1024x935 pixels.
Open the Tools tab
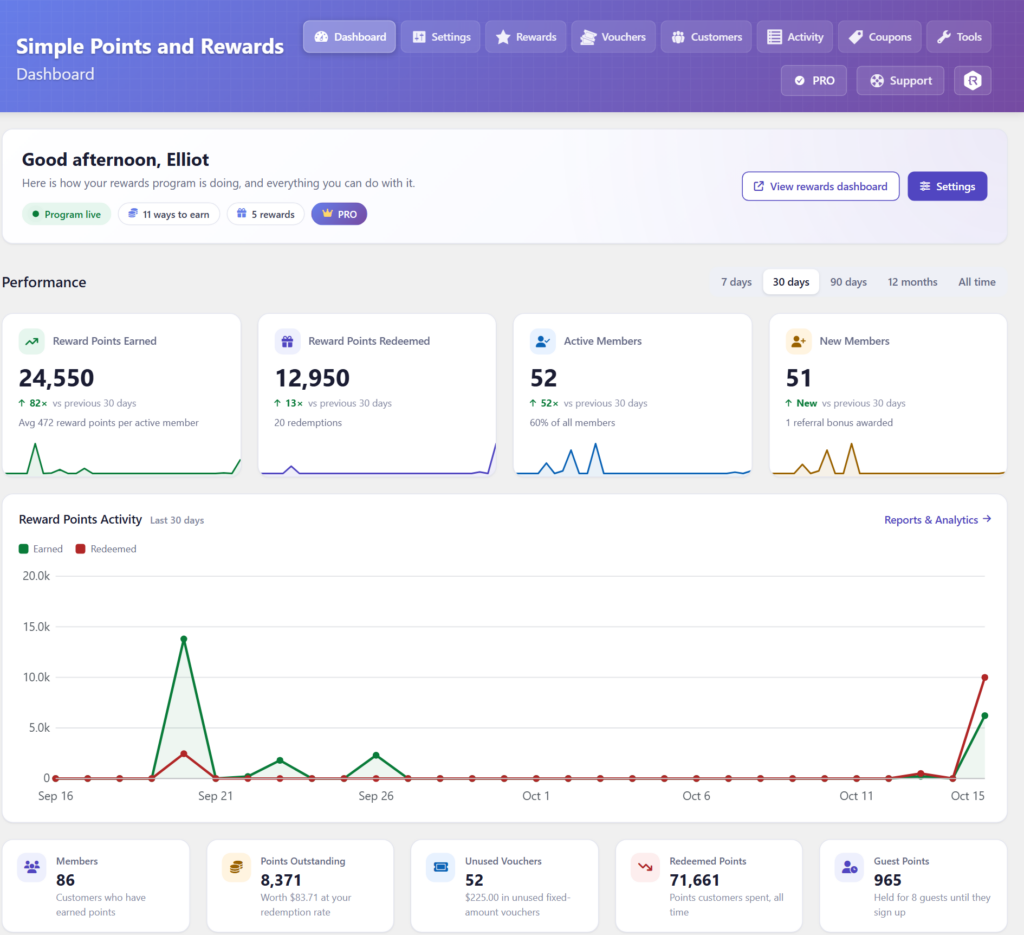pos(959,37)
